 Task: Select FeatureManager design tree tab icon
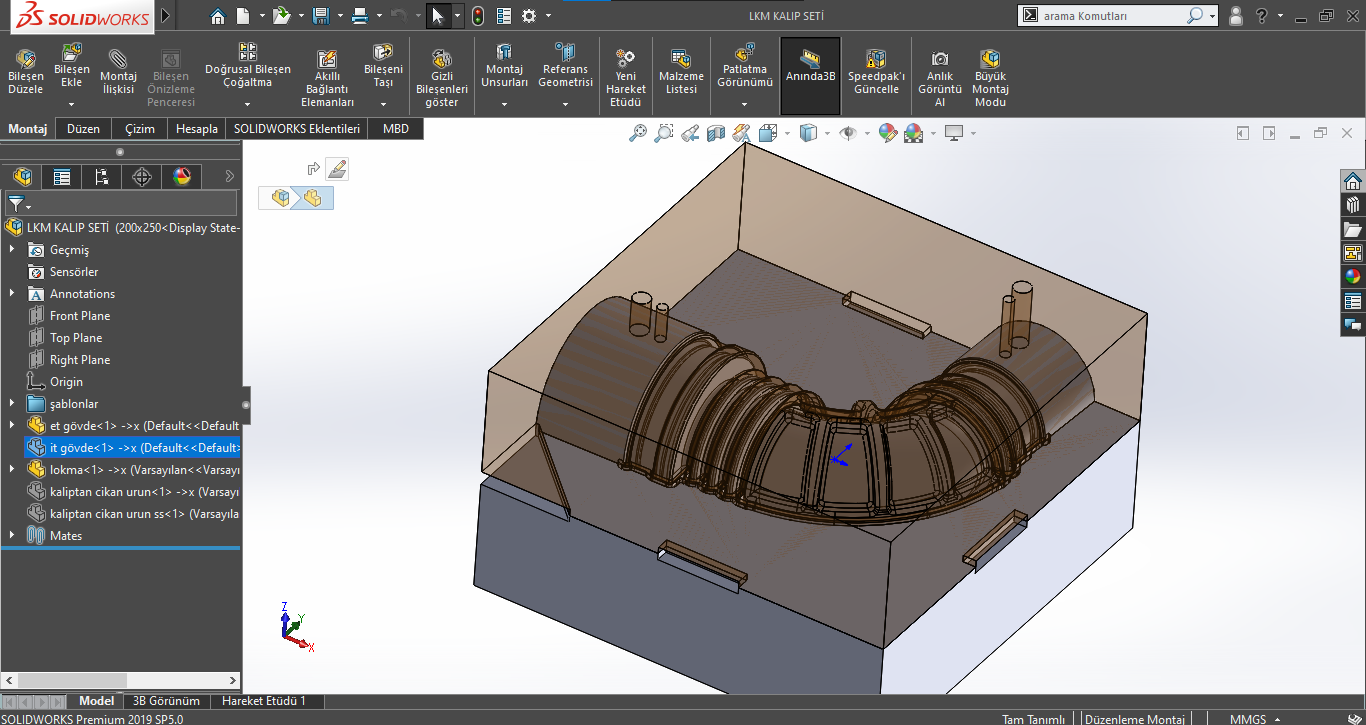[x=22, y=177]
